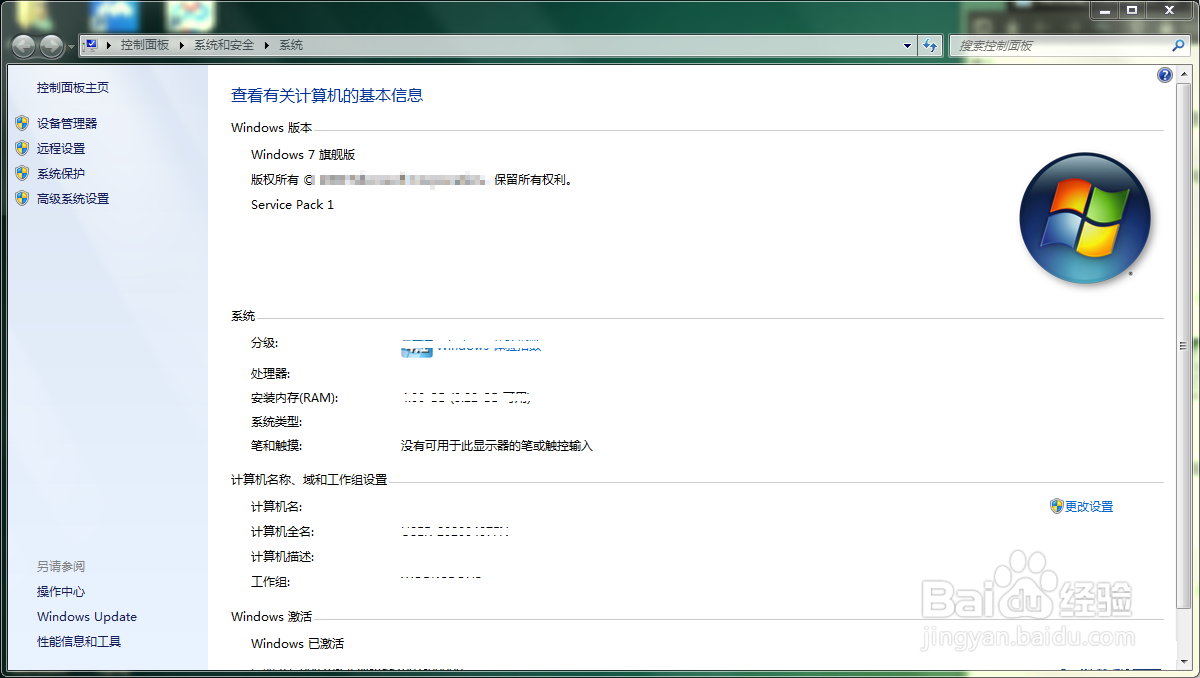
Task: Click the shield icon next to 更改设置
Action: pyautogui.click(x=1056, y=506)
